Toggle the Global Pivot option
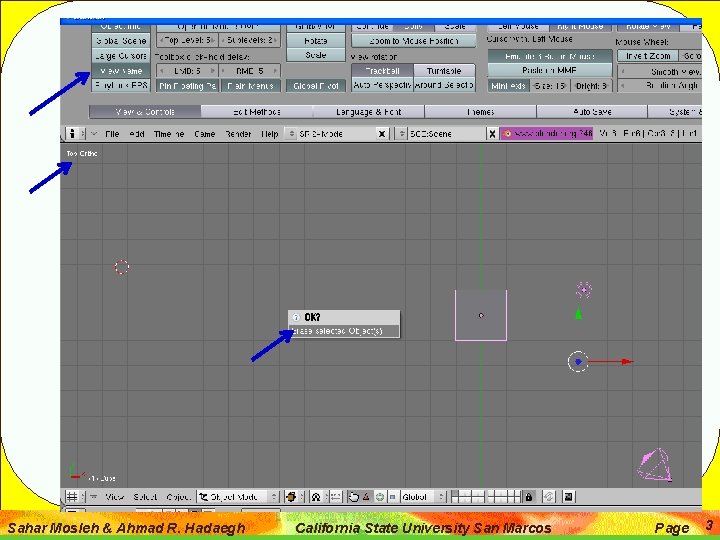720x540 pixels. pyautogui.click(x=316, y=86)
